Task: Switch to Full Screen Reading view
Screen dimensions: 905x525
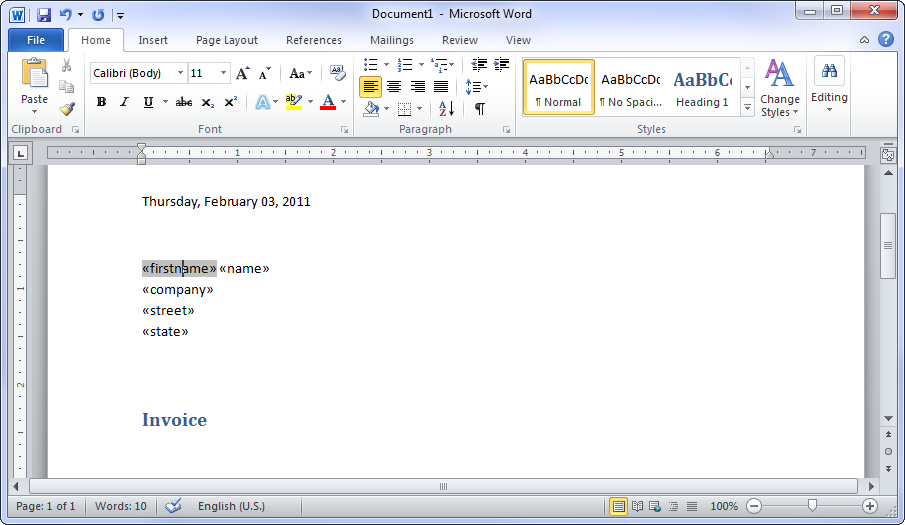Action: pyautogui.click(x=637, y=507)
